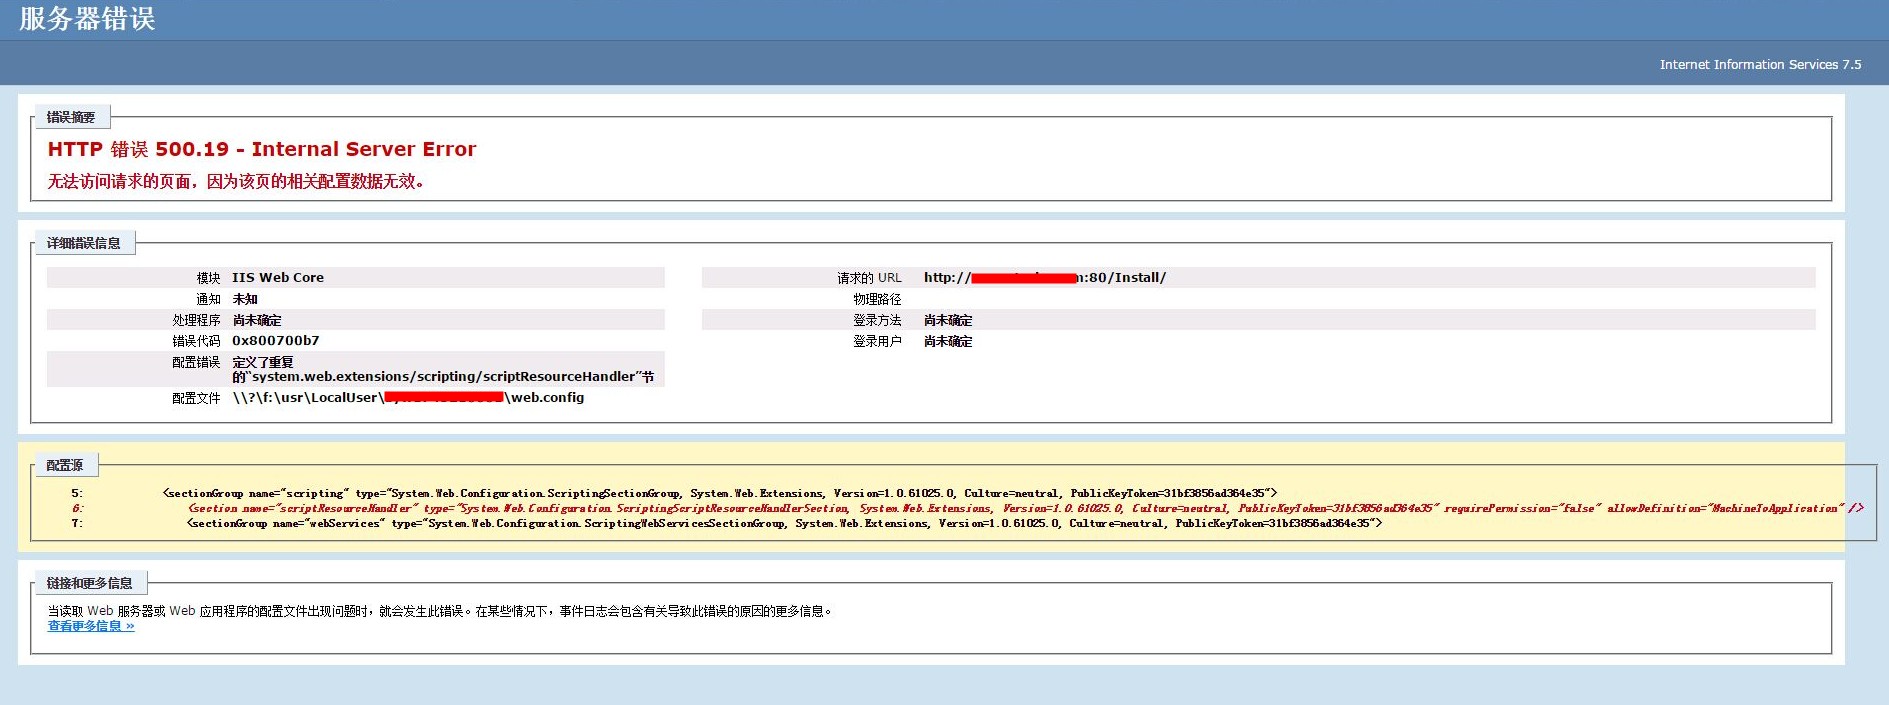Click the IIS Web Core module value

278,277
